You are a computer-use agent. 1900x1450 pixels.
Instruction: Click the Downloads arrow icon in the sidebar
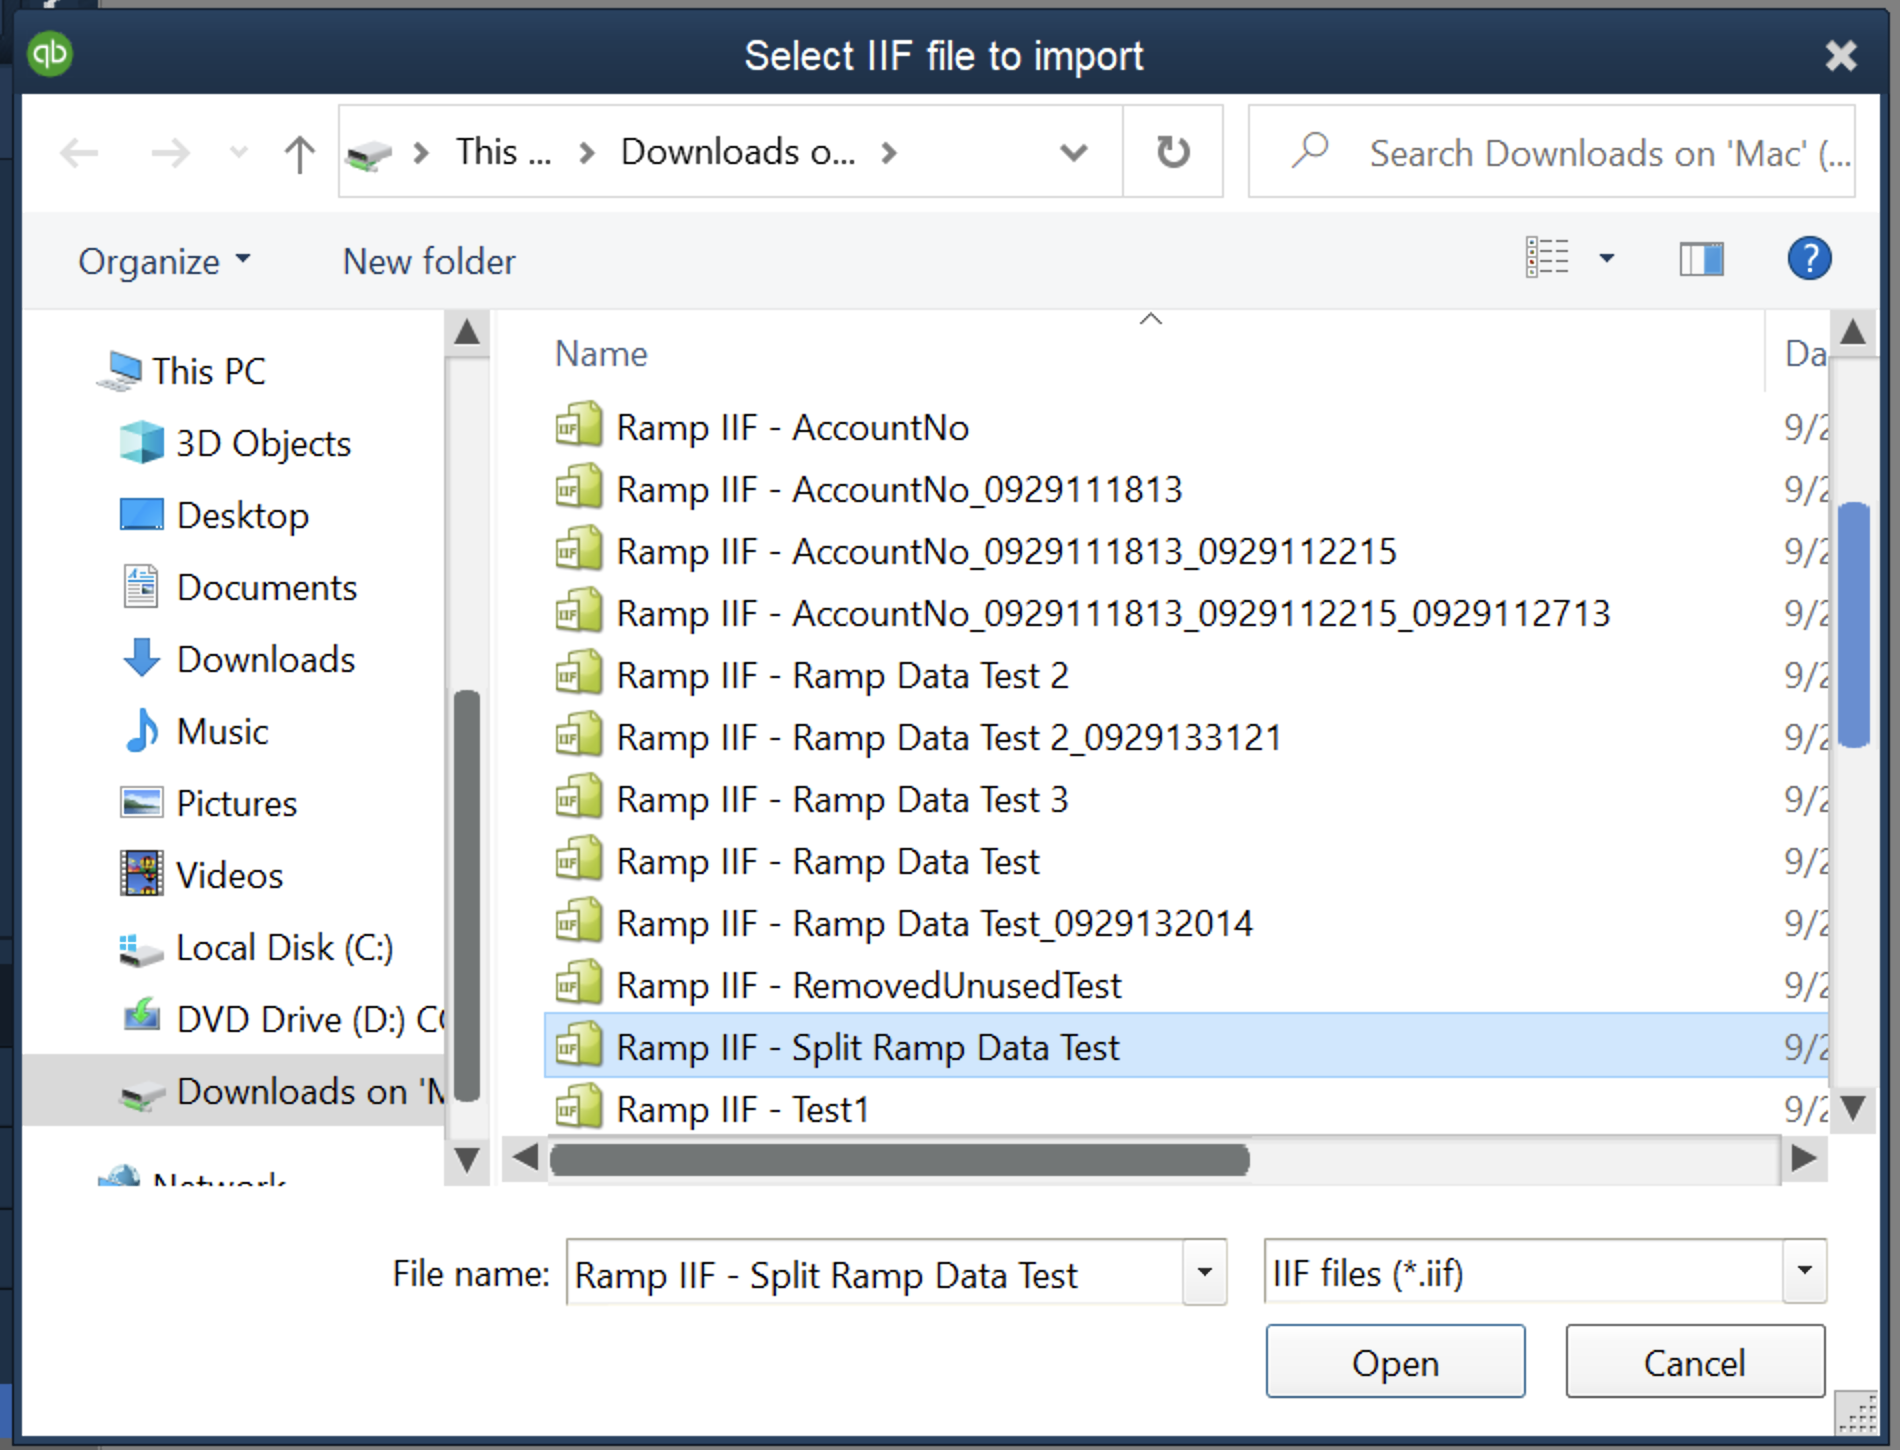coord(141,658)
